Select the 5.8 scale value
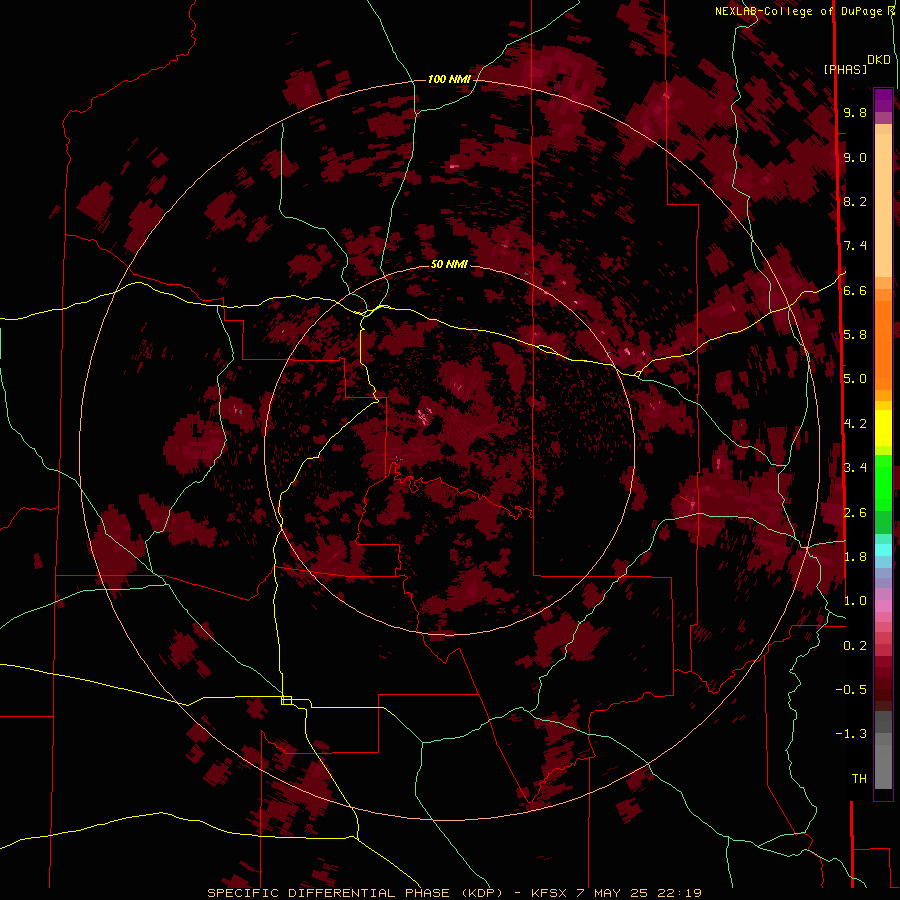This screenshot has height=900, width=900. pos(855,335)
